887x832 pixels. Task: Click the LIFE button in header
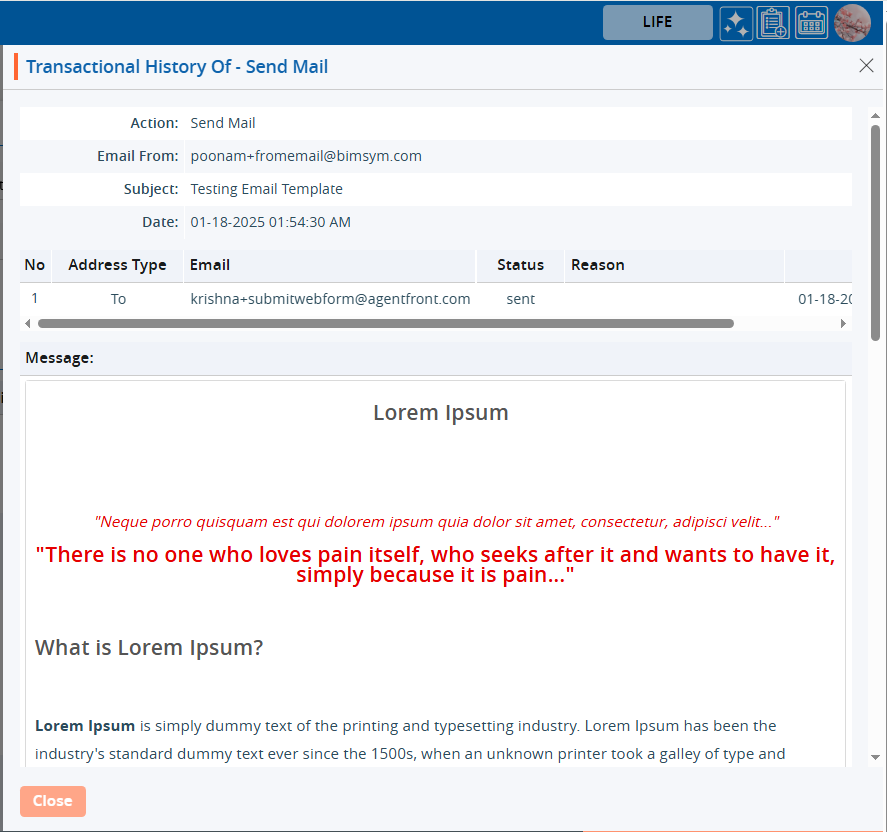click(x=657, y=22)
